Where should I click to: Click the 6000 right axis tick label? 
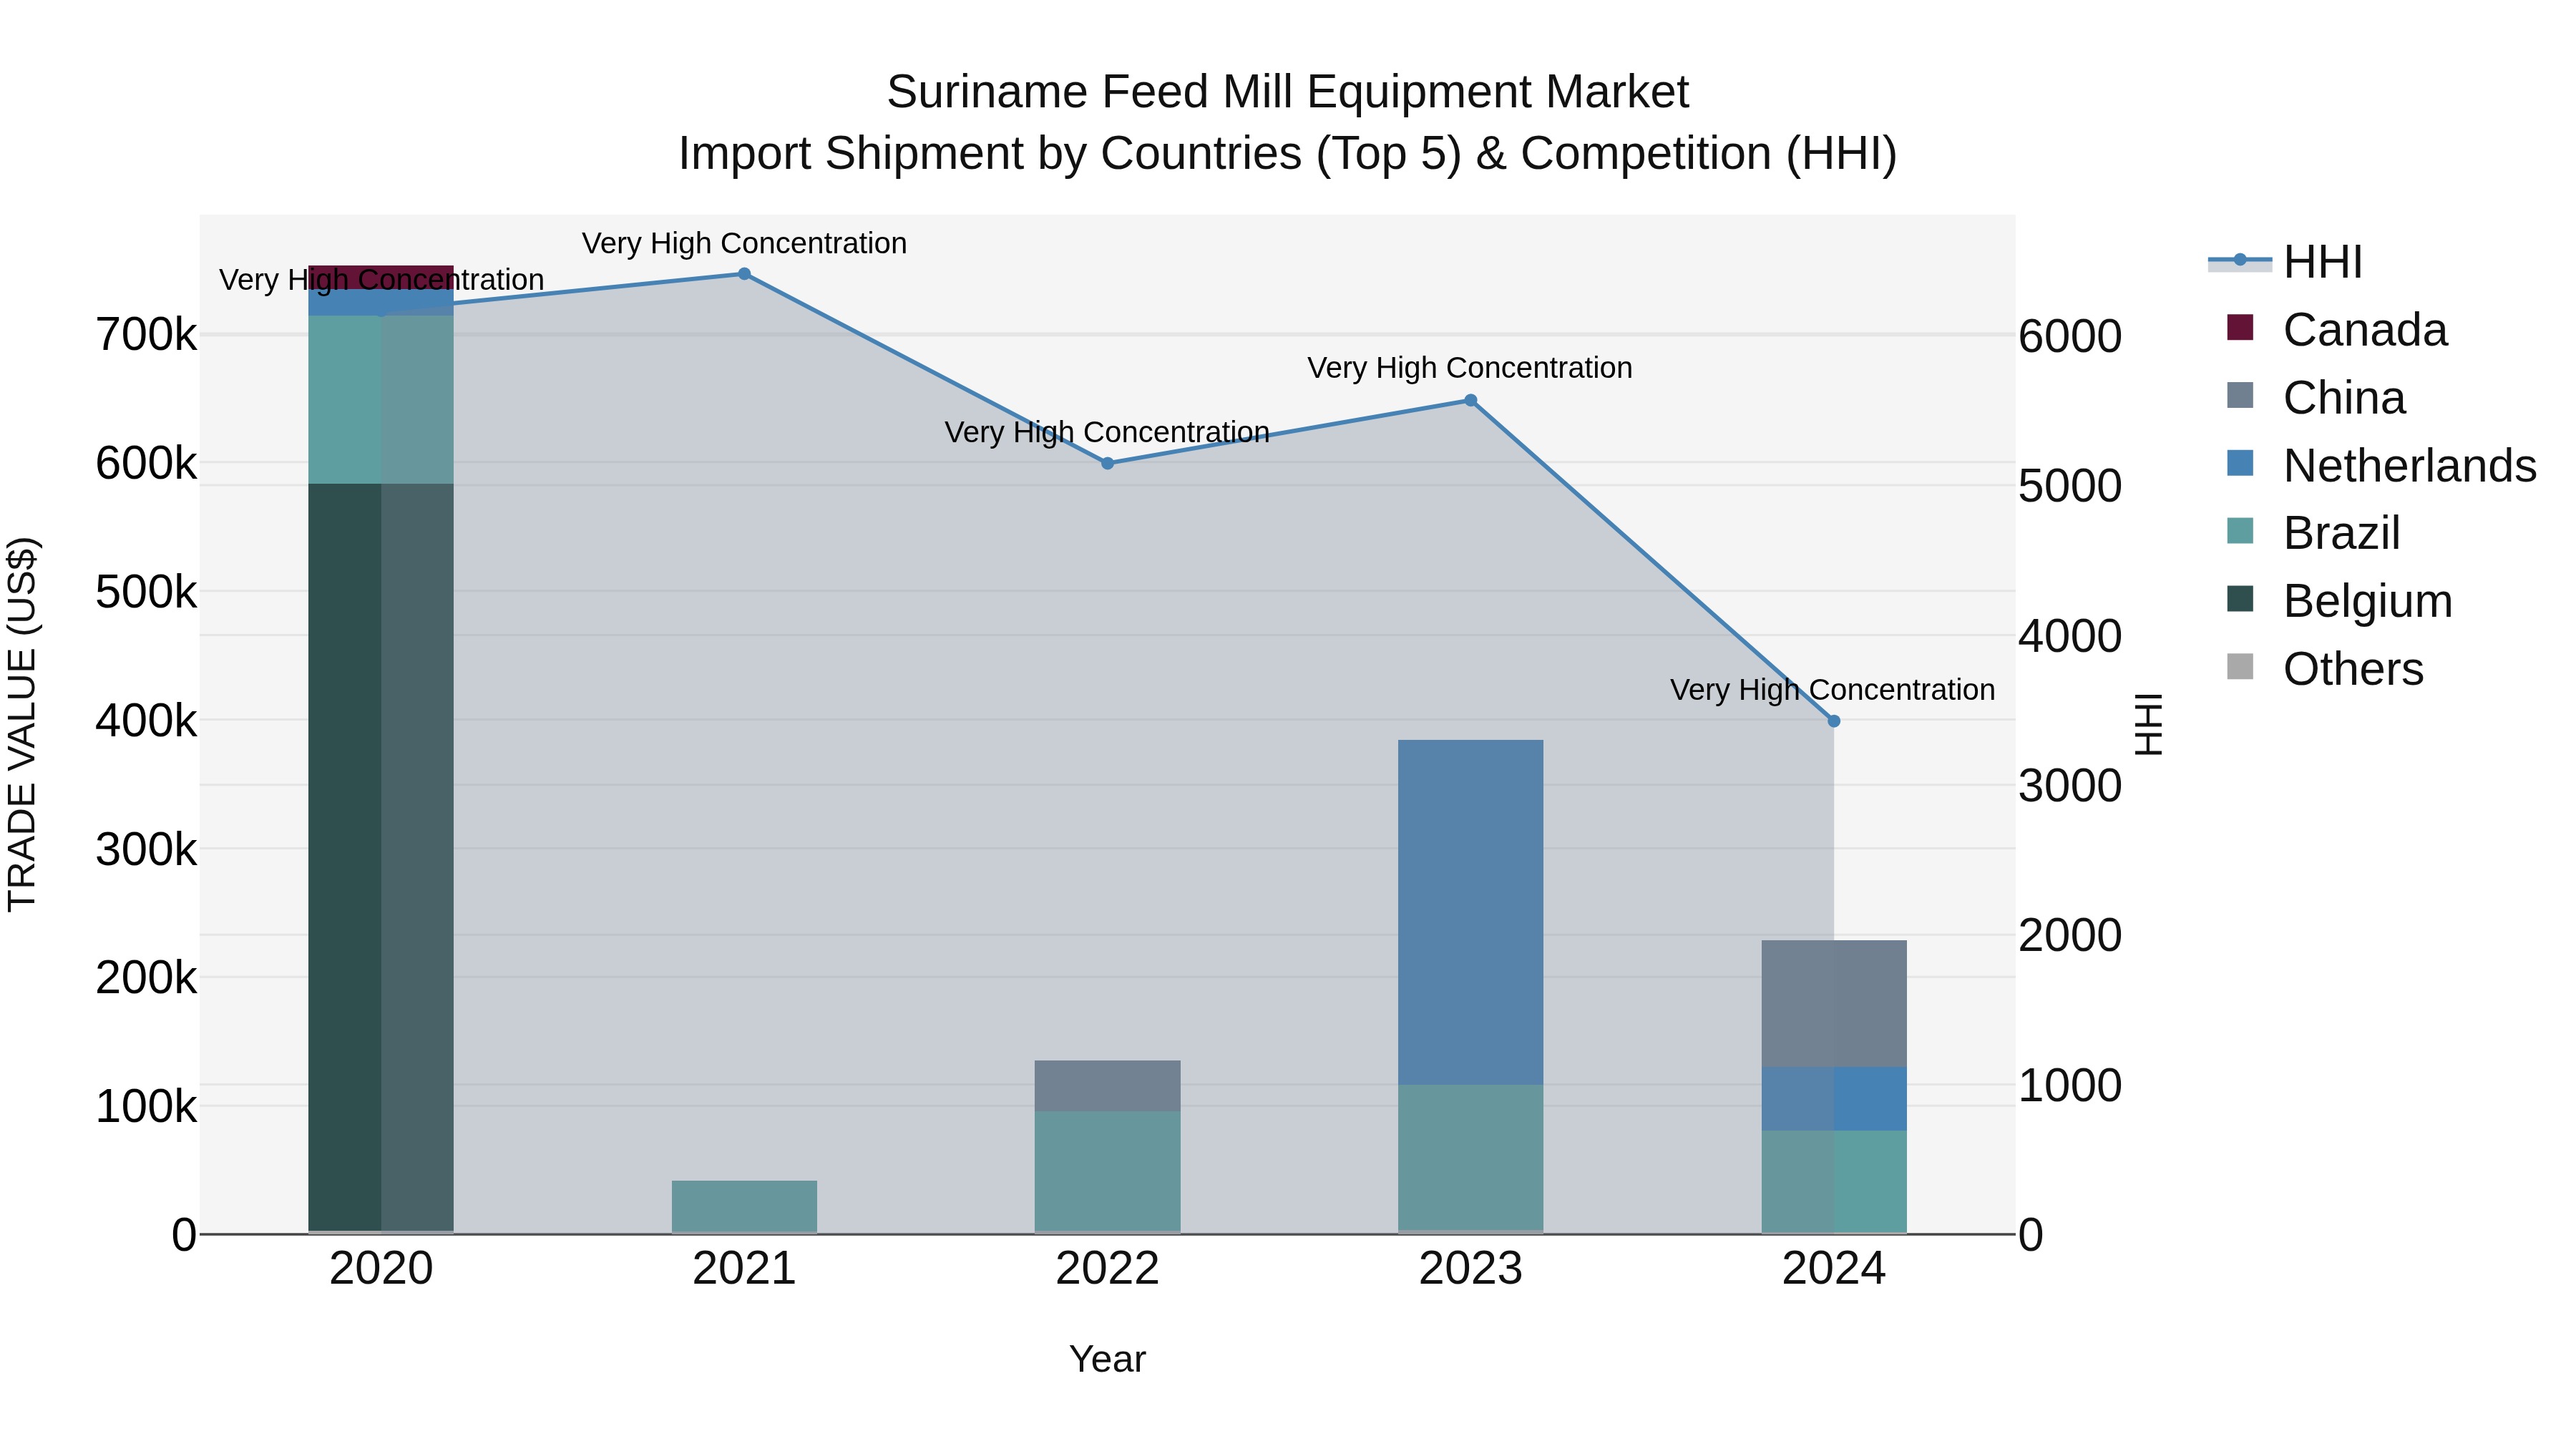click(2070, 337)
